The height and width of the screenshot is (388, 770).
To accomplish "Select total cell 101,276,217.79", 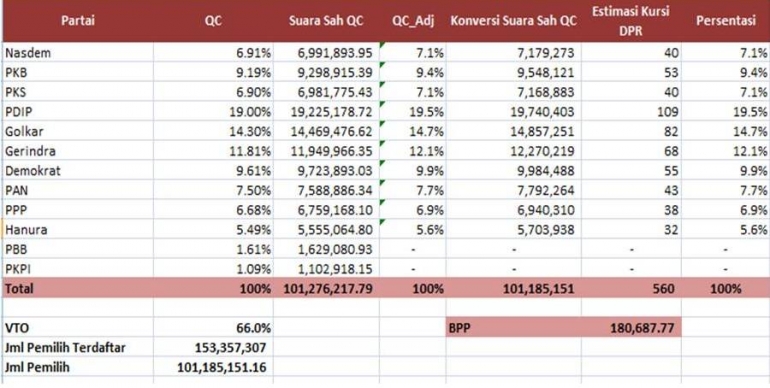I will 326,288.
